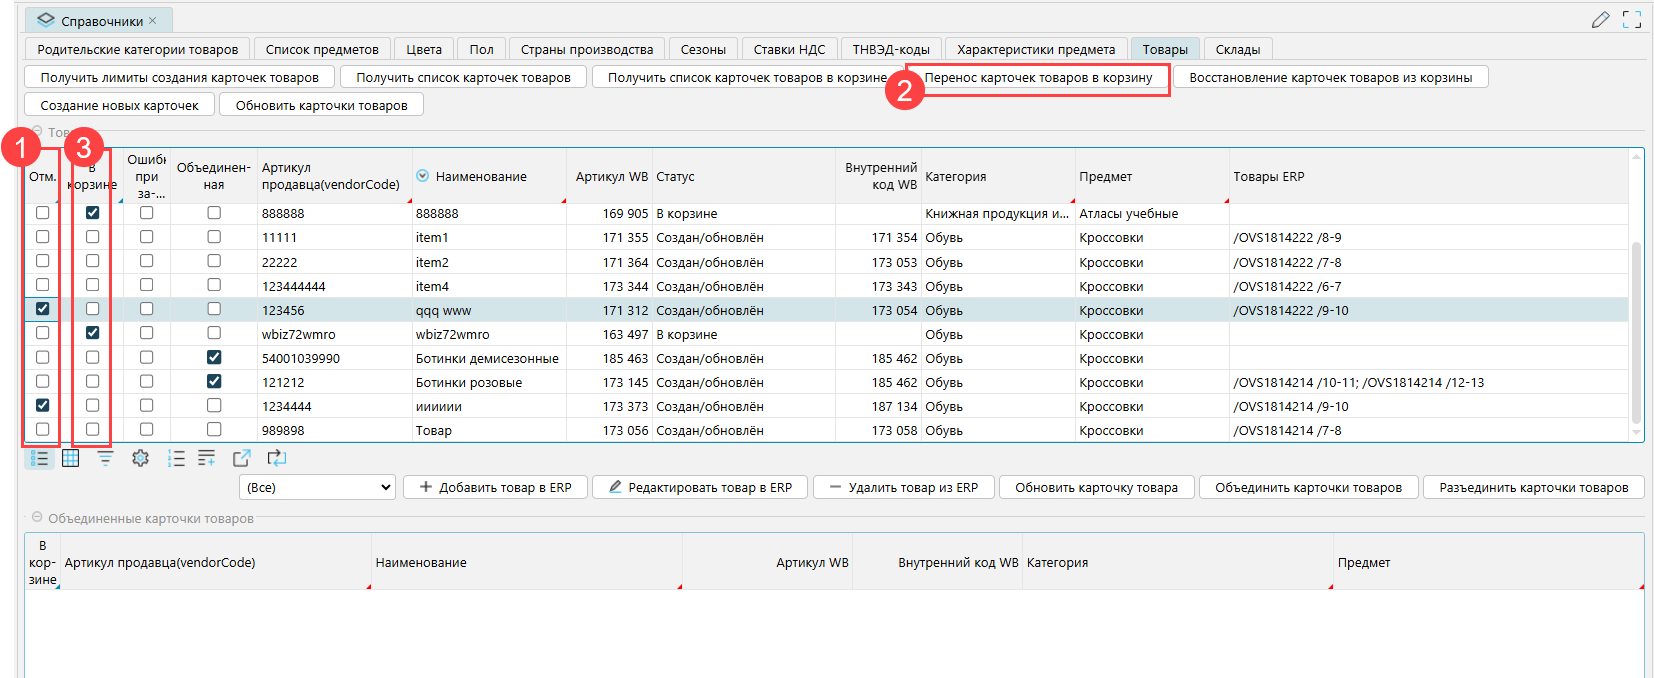
Task: Click the products table vertical scrollbar thumb
Action: [1636, 332]
